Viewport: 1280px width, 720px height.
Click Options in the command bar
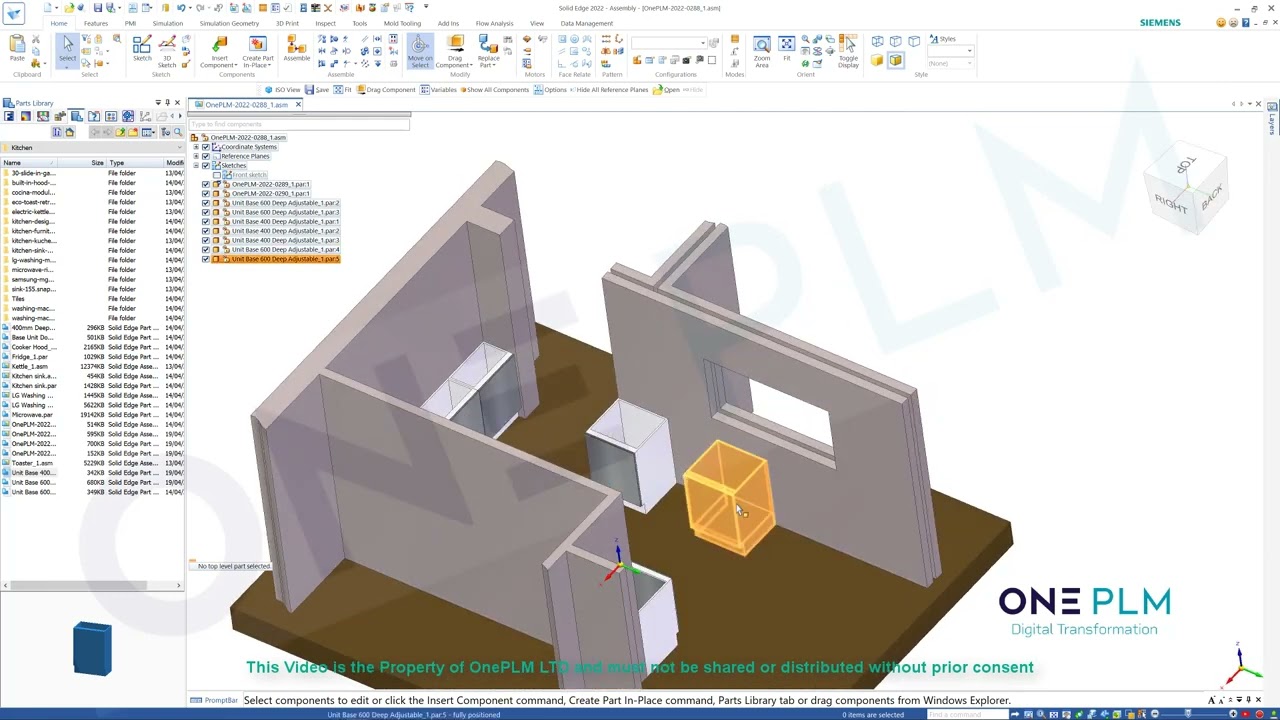coord(551,90)
